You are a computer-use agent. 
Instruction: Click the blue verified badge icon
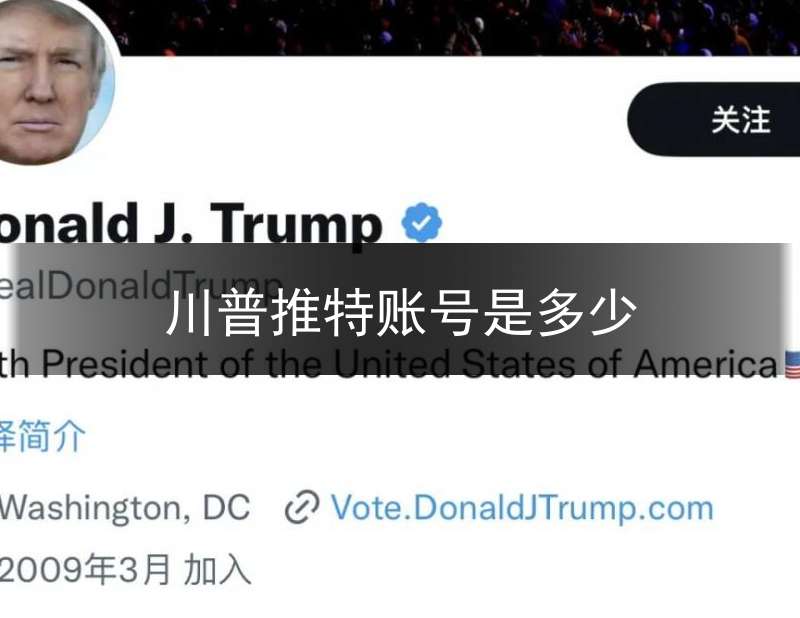(421, 223)
